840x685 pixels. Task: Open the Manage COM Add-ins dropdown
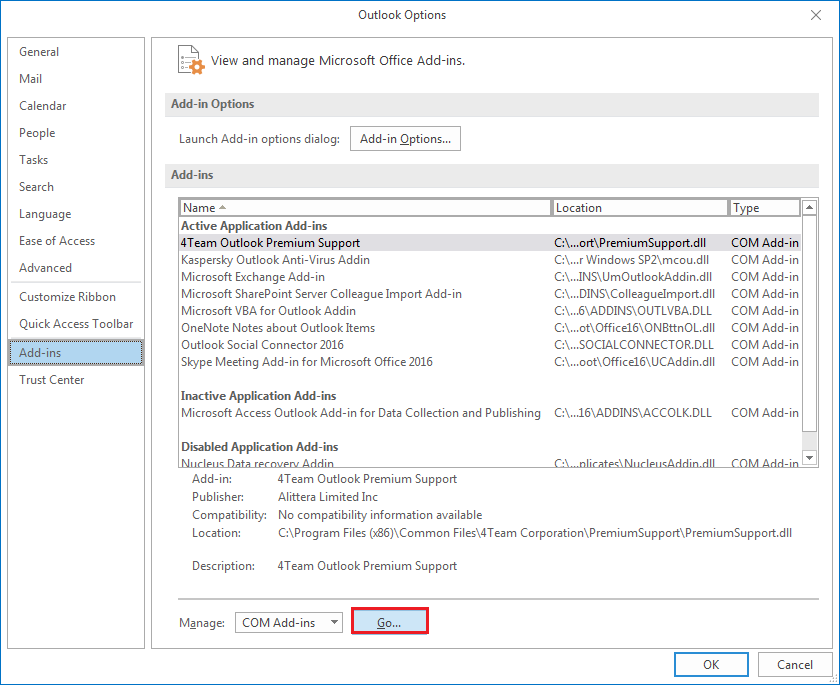289,622
